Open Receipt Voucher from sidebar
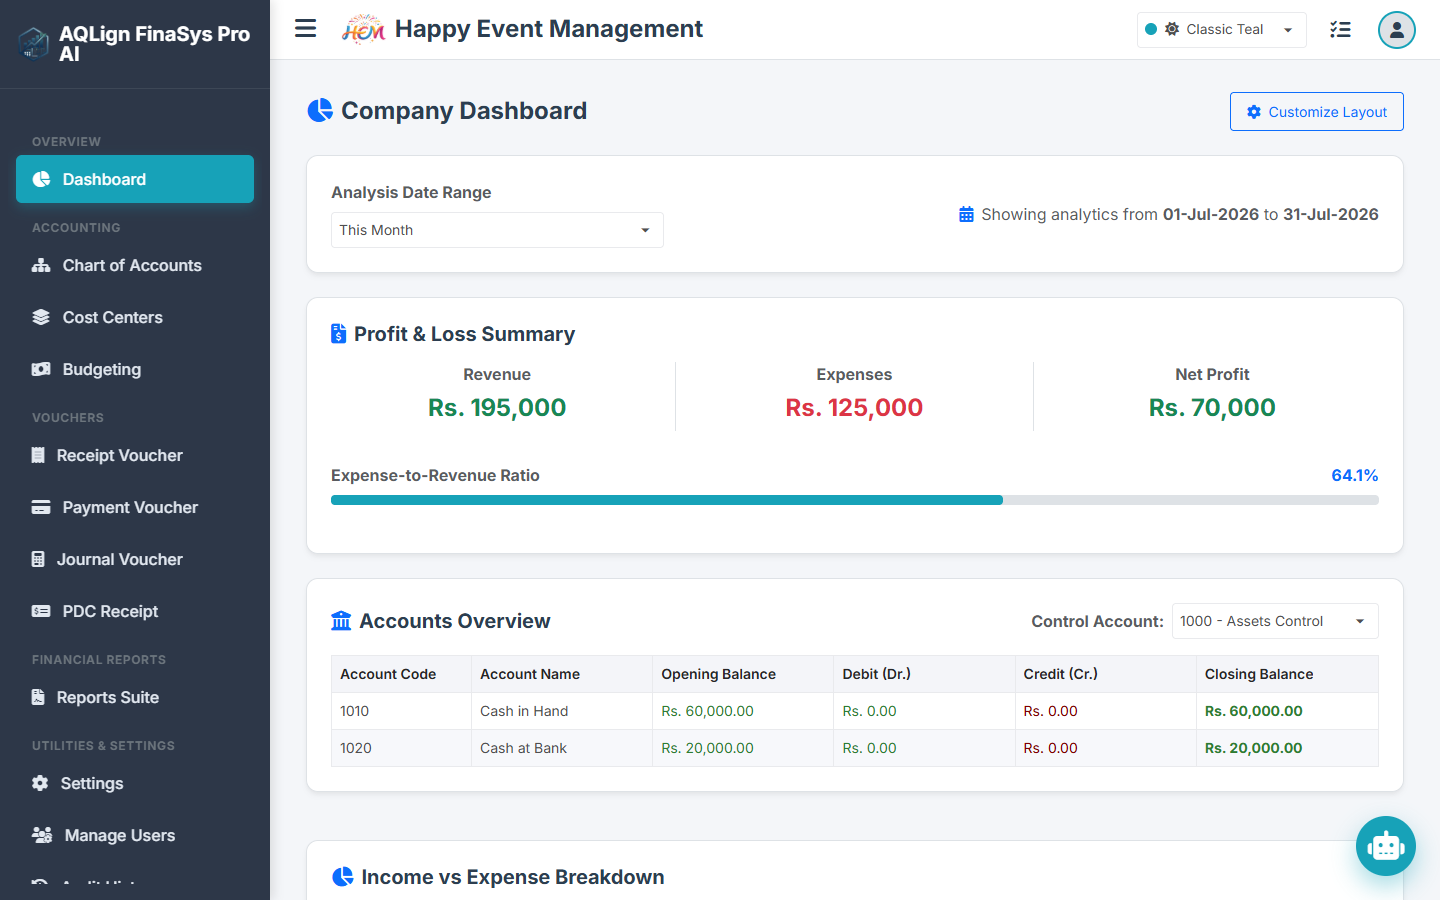 [x=135, y=455]
